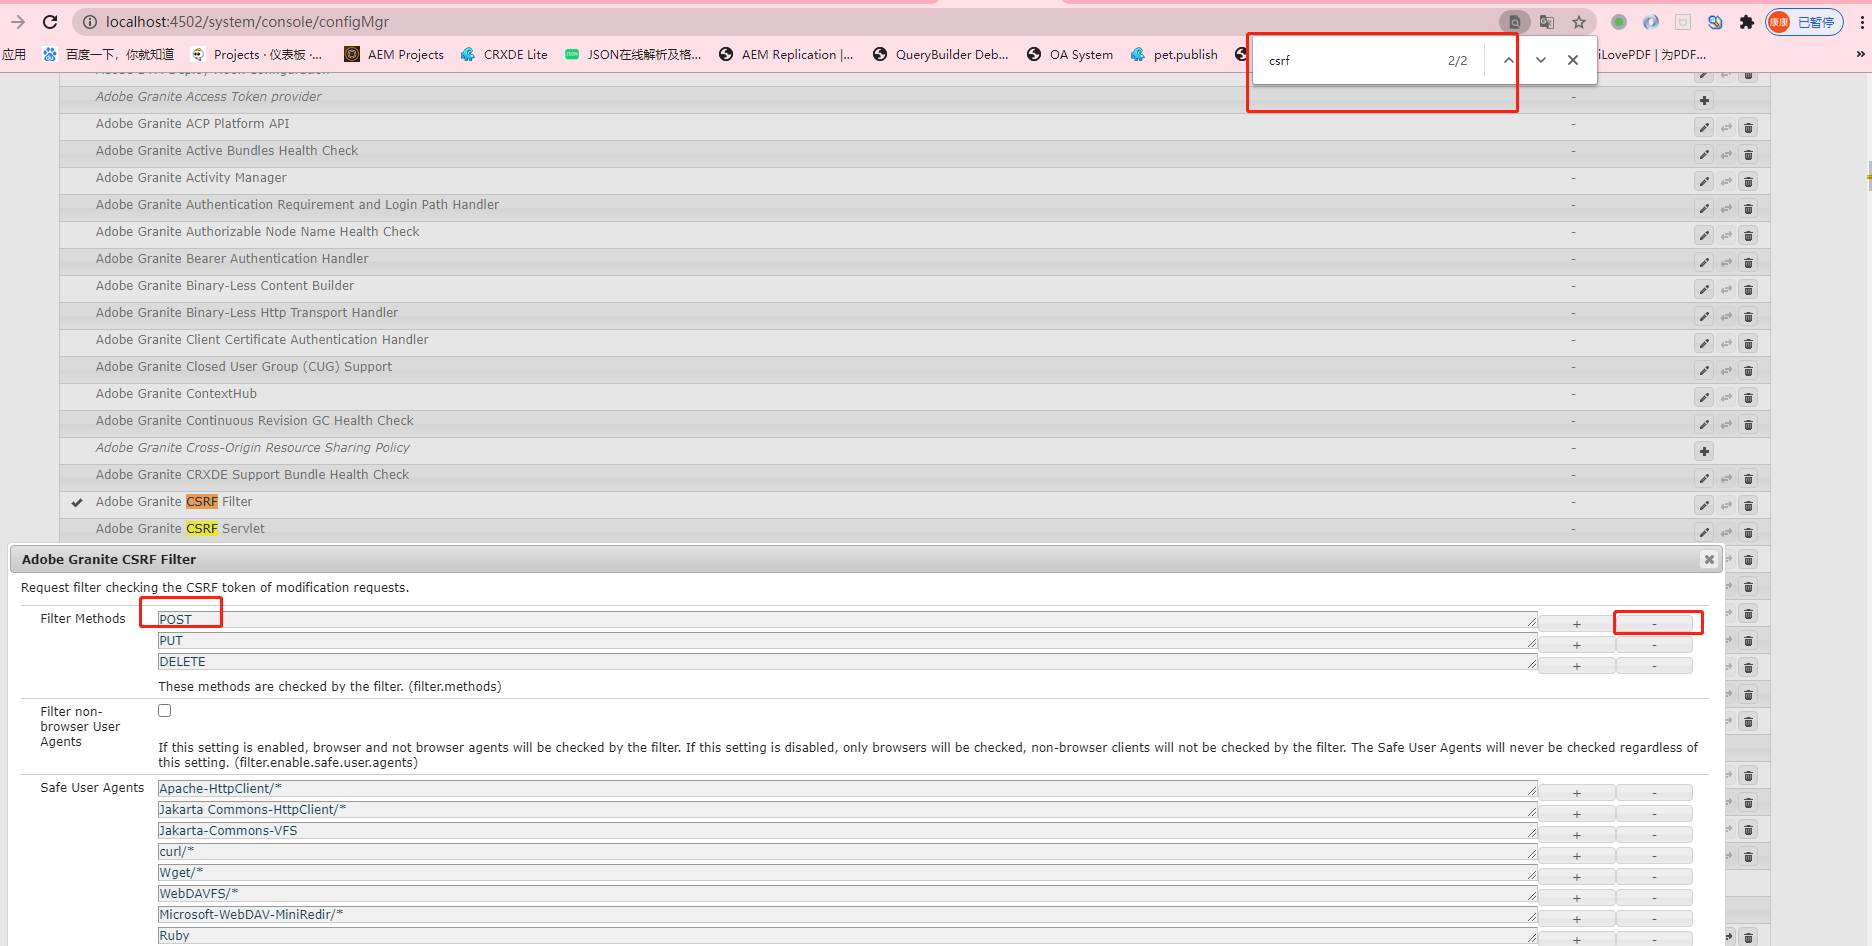Jump to next csrf find match

tap(1541, 60)
